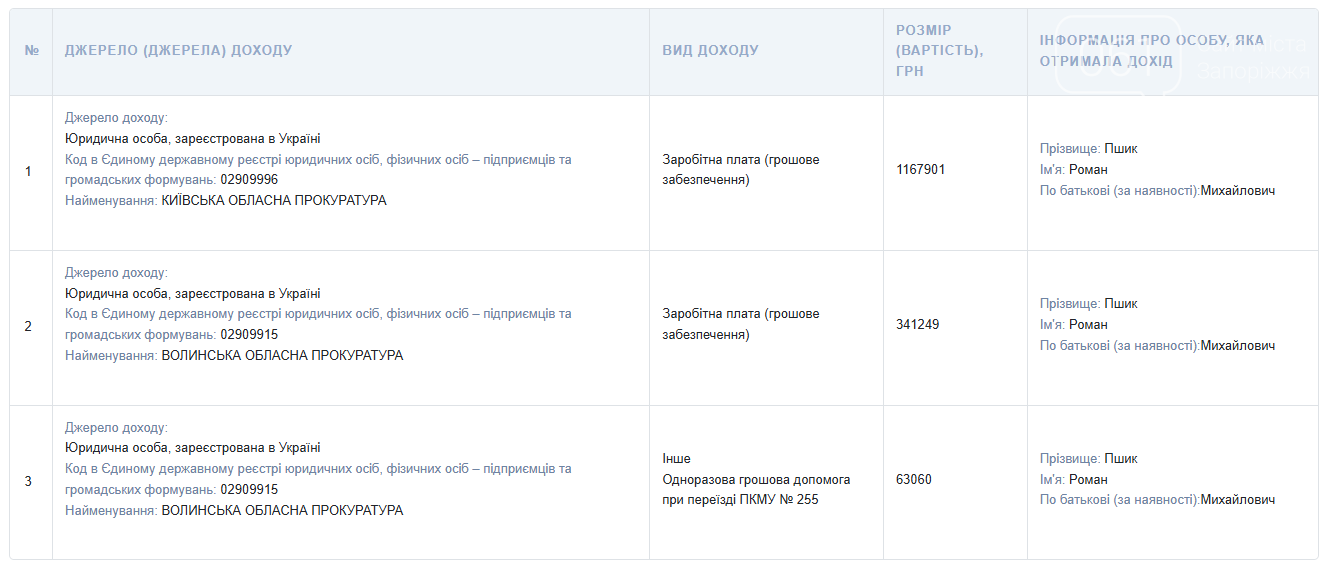Viewport: 1324px width, 572px height.
Task: Click row number 1 cell
Action: [x=28, y=171]
